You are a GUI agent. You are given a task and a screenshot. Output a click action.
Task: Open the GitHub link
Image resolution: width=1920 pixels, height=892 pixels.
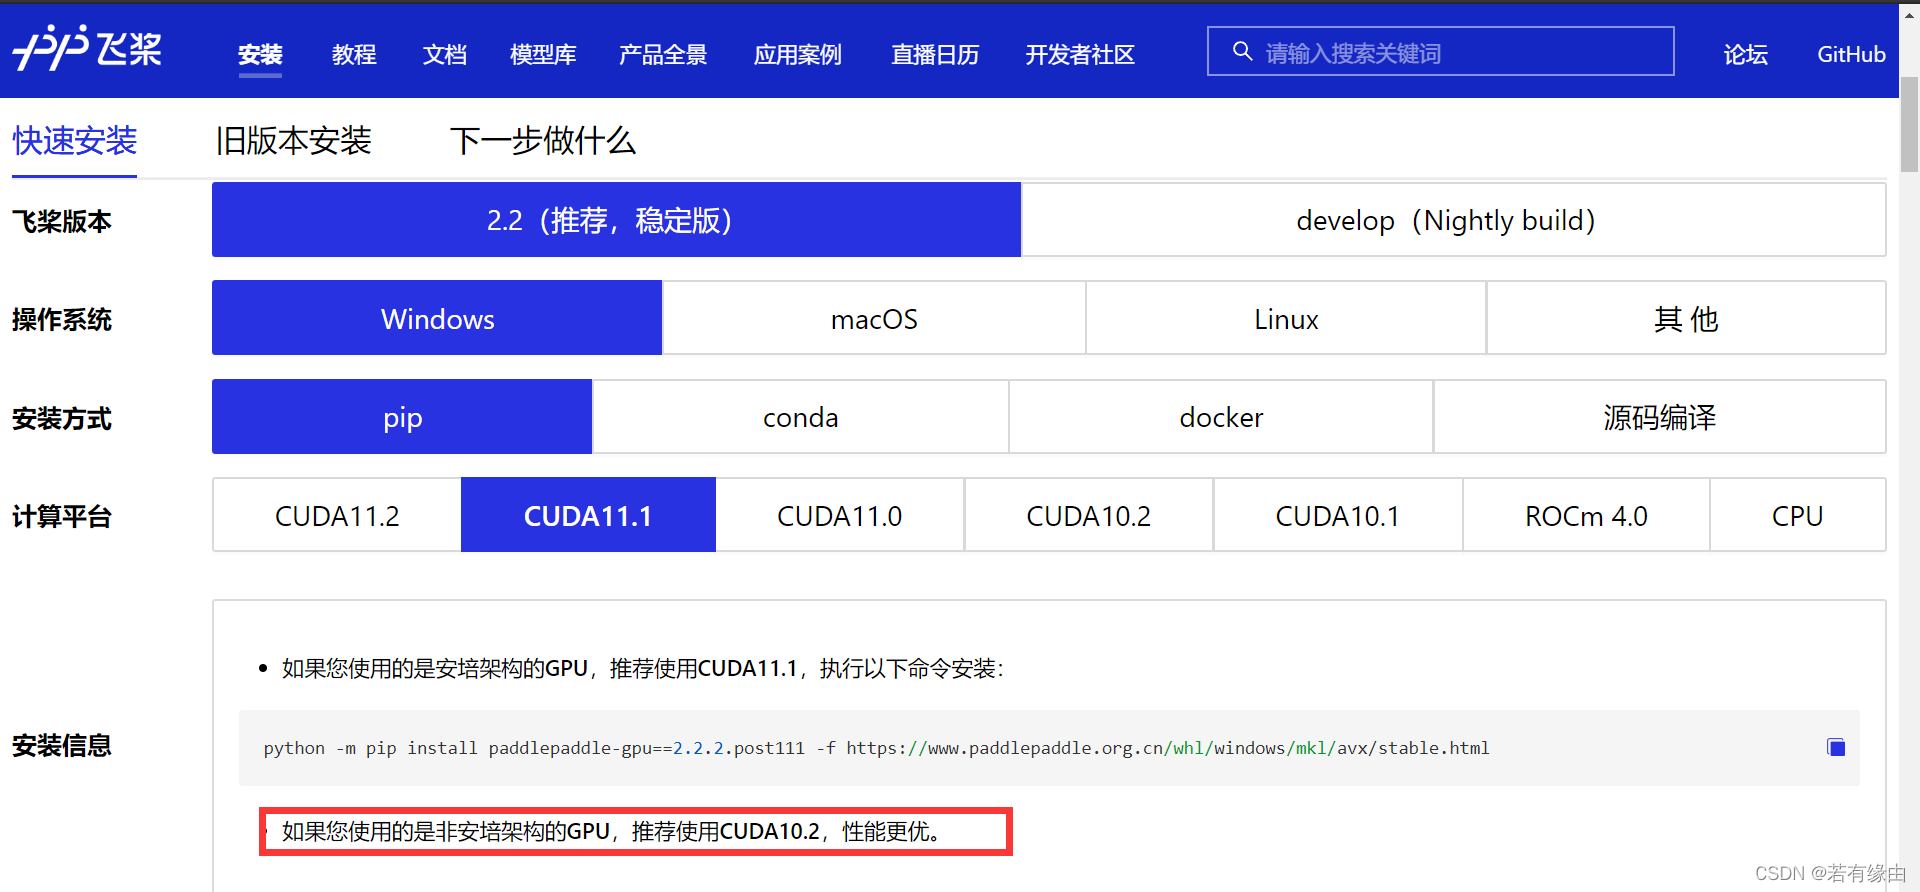pos(1851,54)
